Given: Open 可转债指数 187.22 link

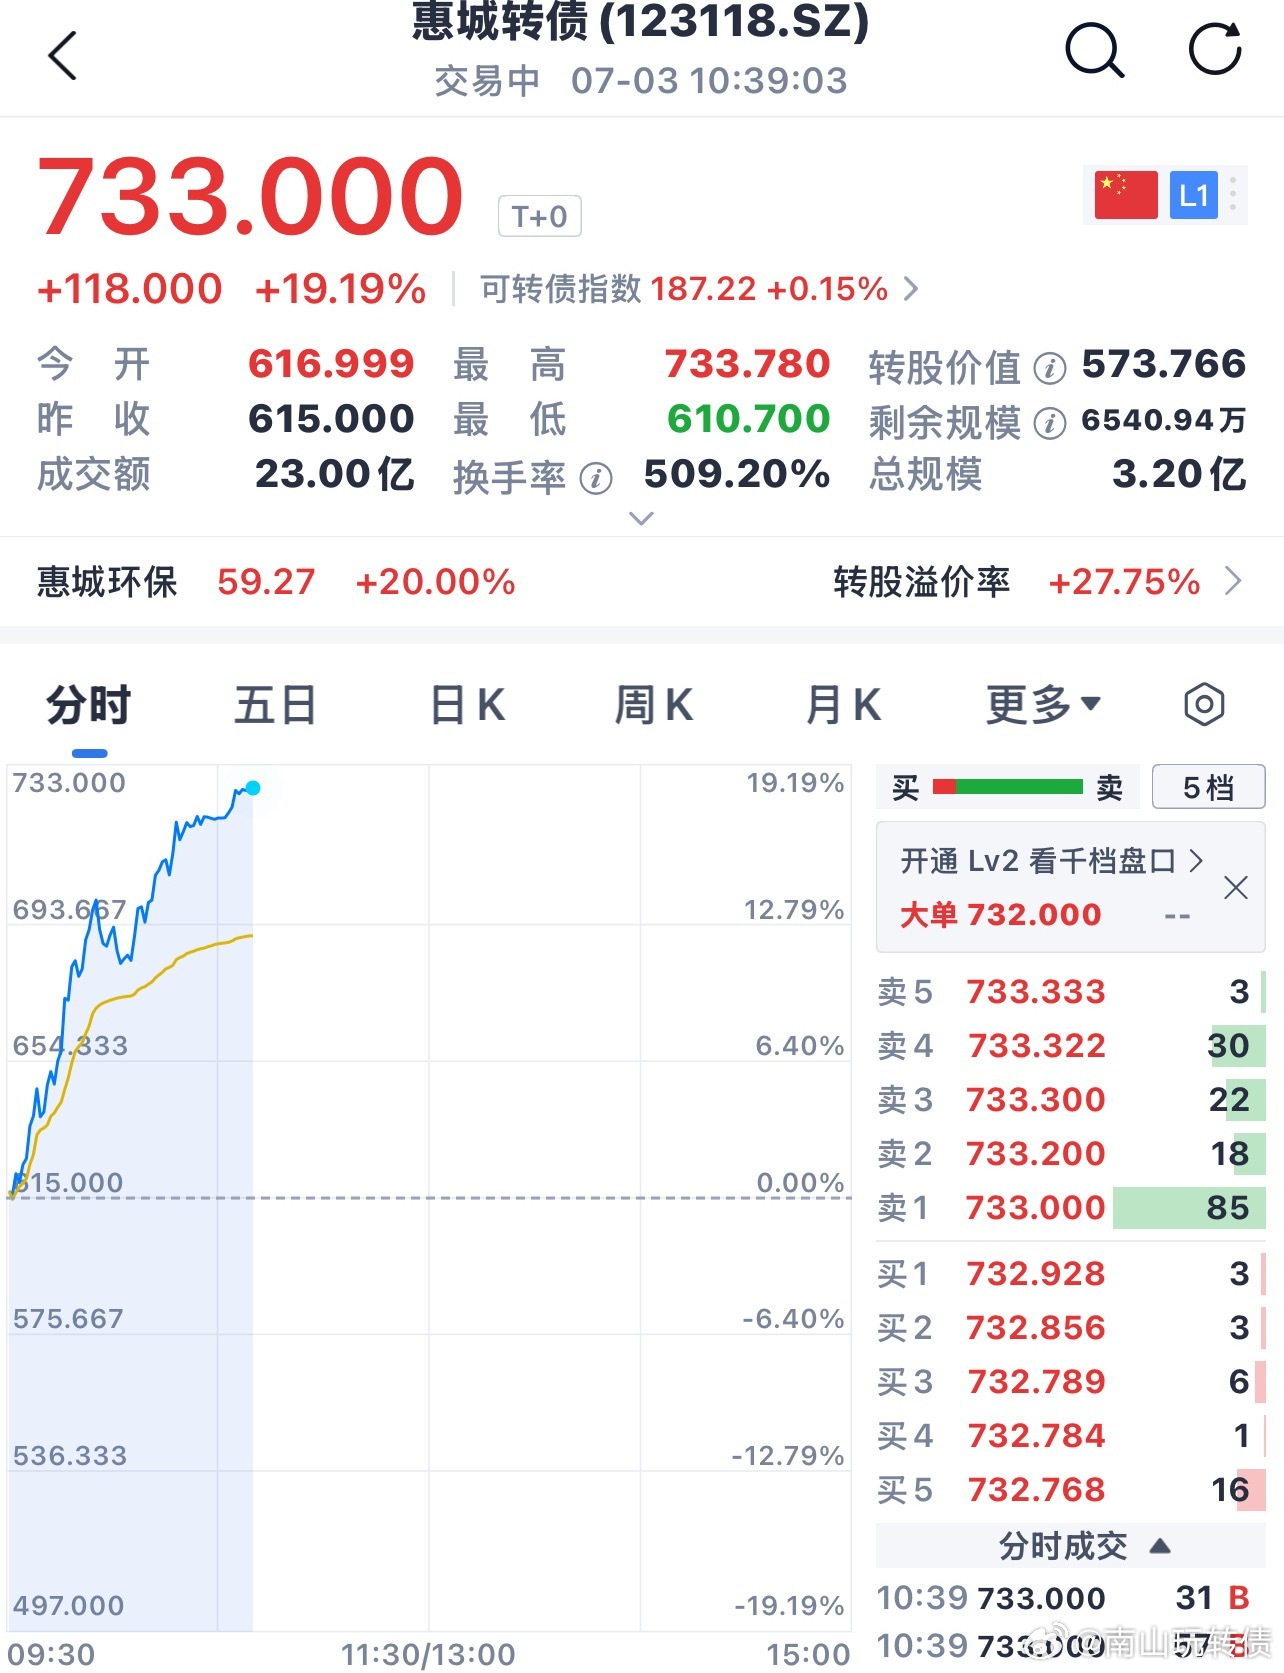Looking at the screenshot, I should pos(699,289).
